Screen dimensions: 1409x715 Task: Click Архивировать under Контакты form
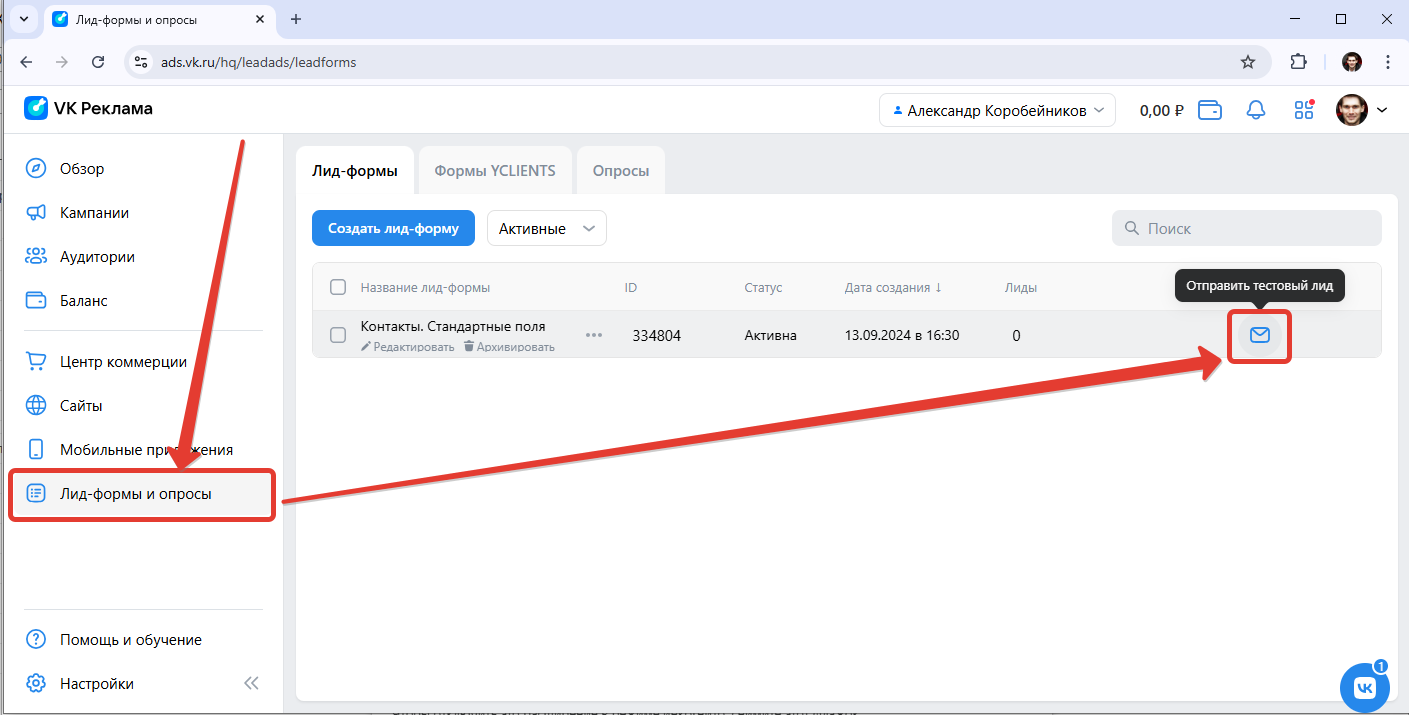pos(509,347)
